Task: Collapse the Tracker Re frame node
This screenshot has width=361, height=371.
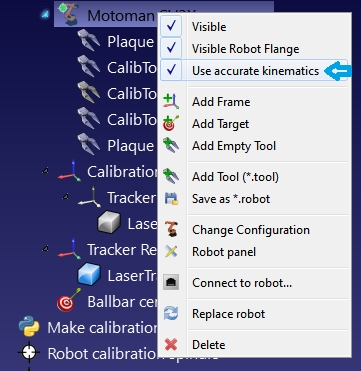Action: [x=45, y=249]
